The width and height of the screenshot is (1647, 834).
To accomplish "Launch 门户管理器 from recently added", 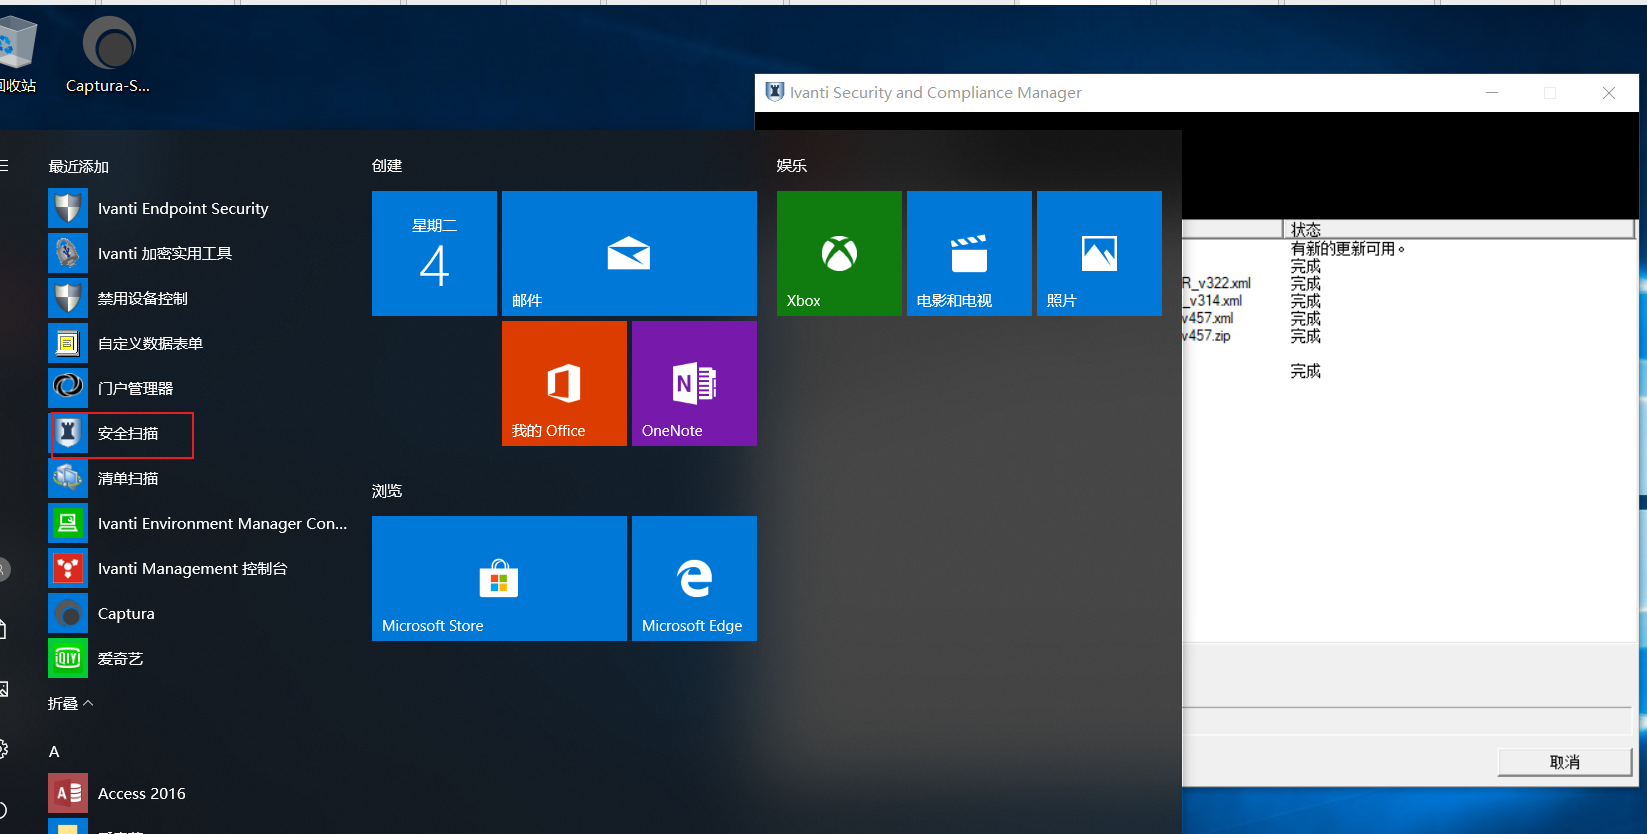I will coord(135,389).
